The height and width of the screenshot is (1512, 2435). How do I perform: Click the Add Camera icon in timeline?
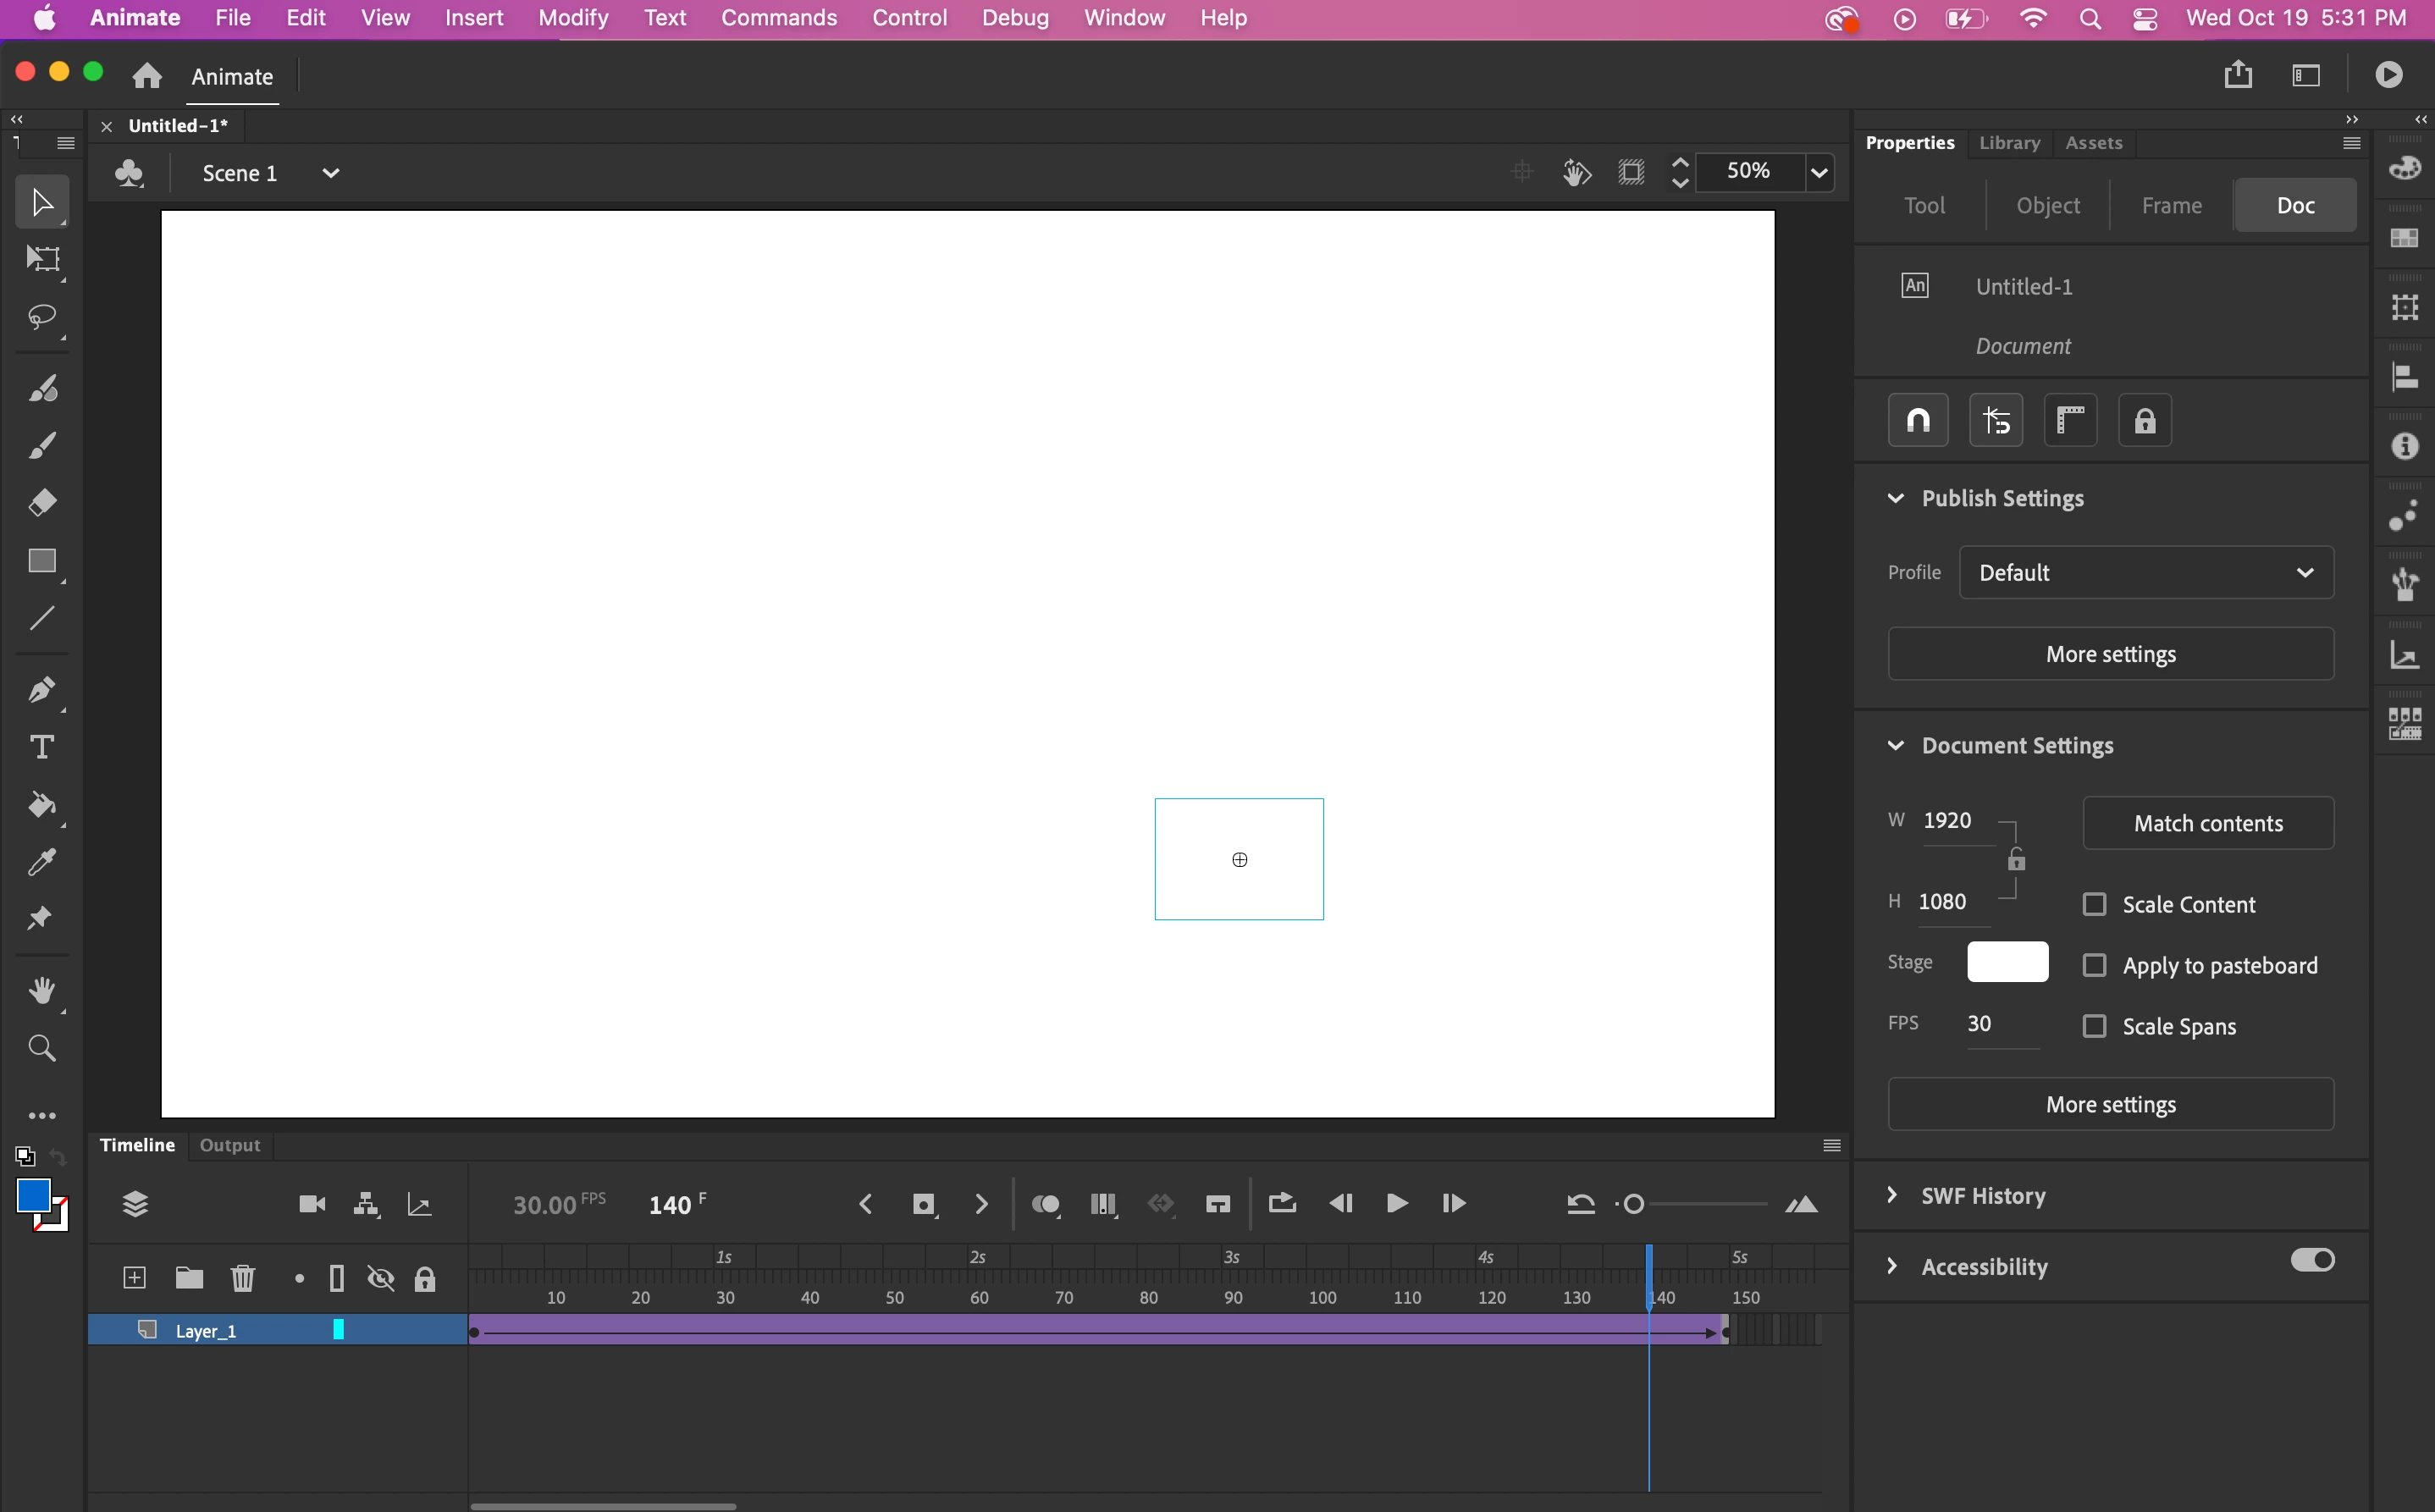pyautogui.click(x=312, y=1204)
